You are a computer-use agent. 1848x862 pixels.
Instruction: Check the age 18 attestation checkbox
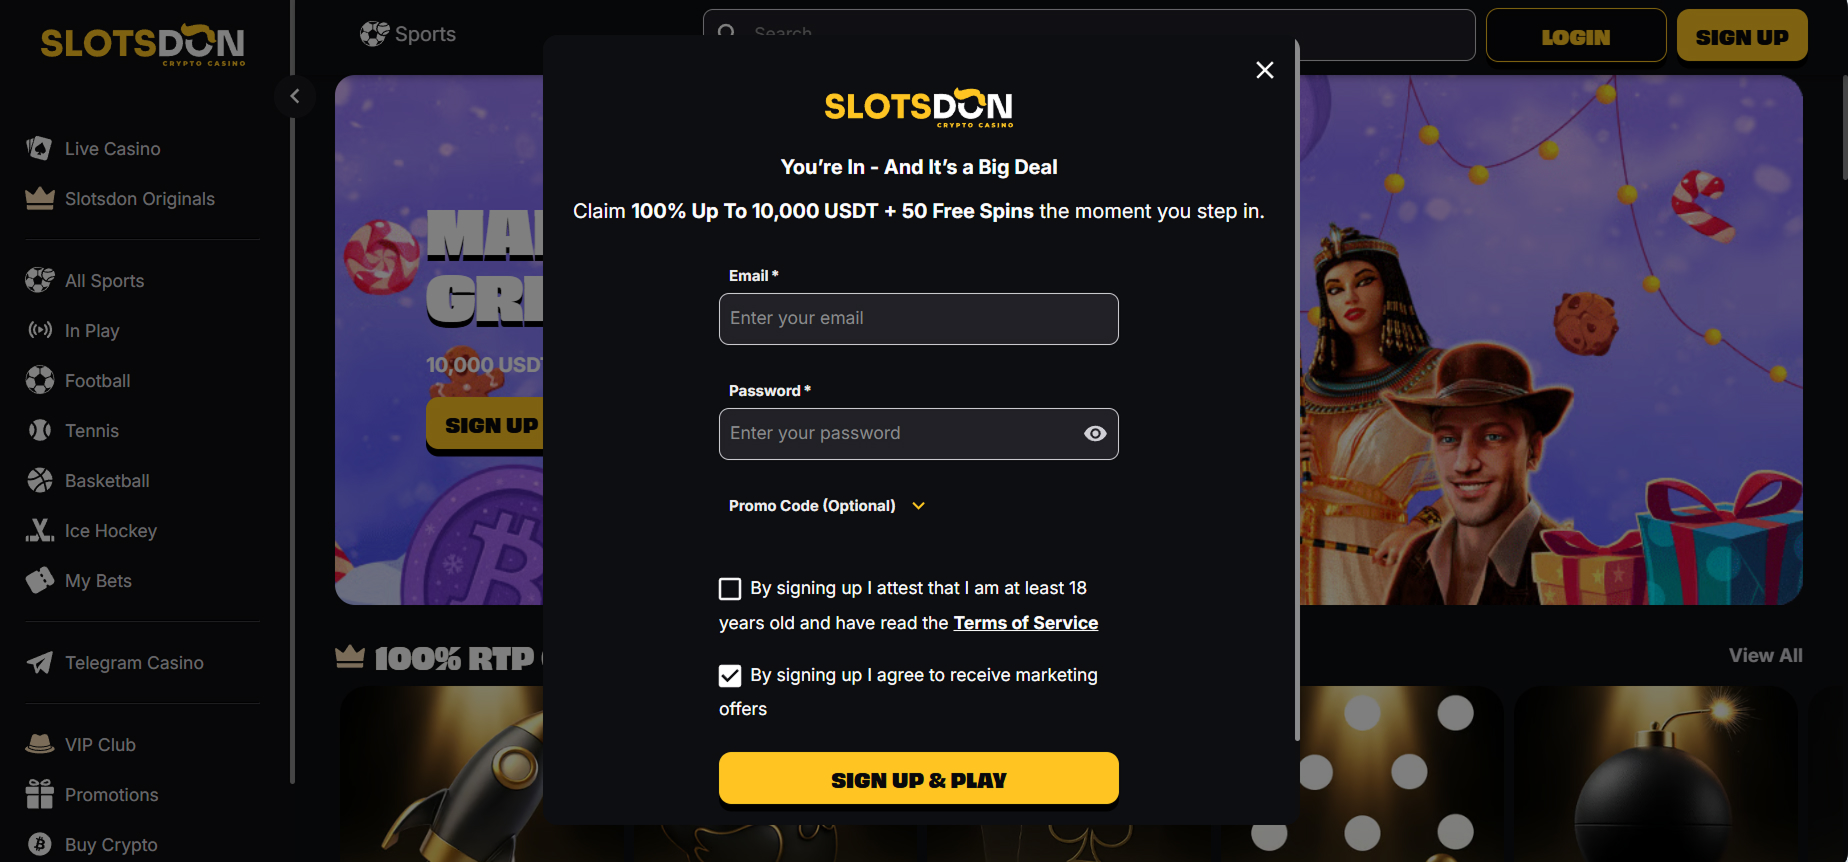pos(730,589)
